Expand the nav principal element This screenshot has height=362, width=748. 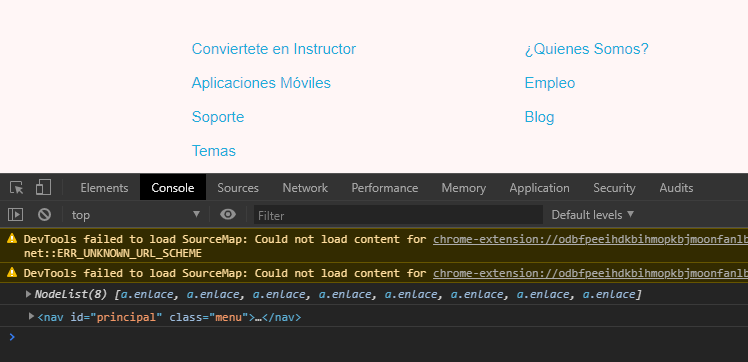tap(31, 316)
